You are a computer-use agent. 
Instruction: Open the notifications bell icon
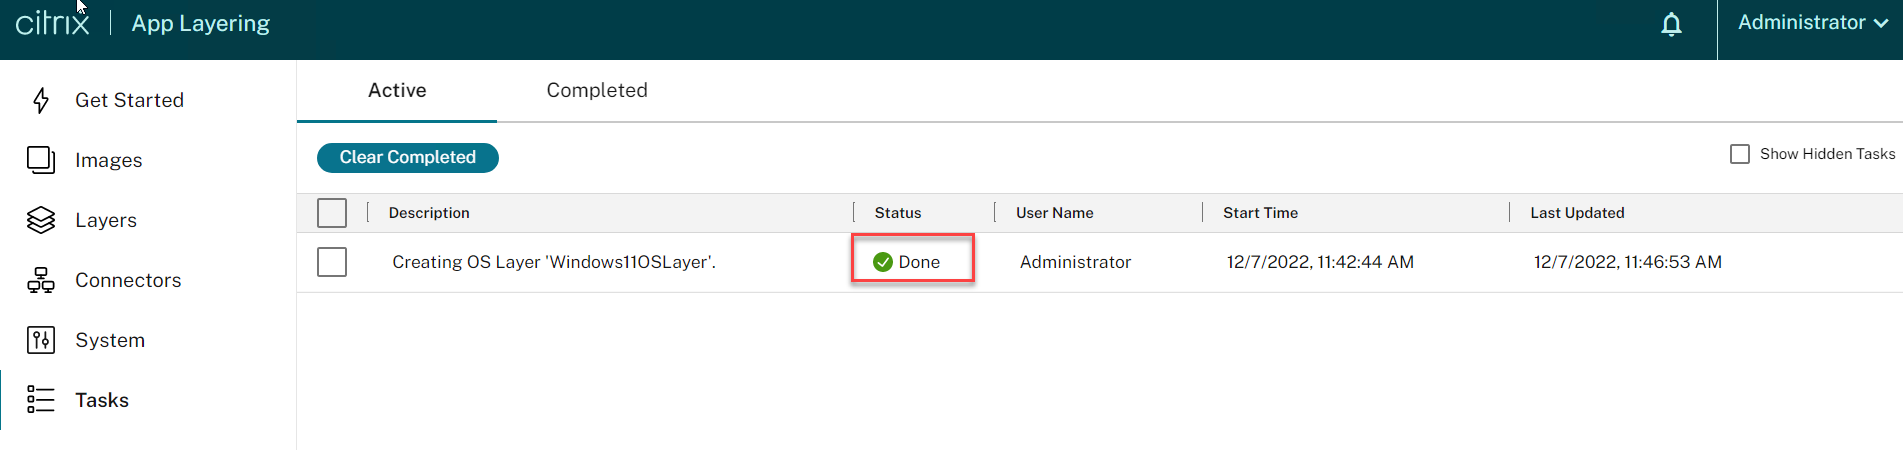coord(1671,24)
